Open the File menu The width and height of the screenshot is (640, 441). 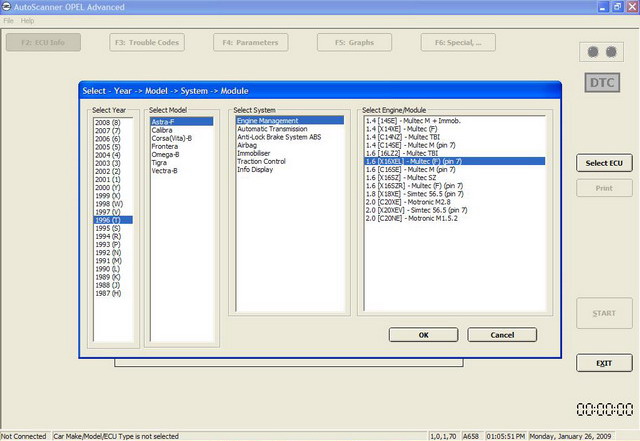coord(9,21)
